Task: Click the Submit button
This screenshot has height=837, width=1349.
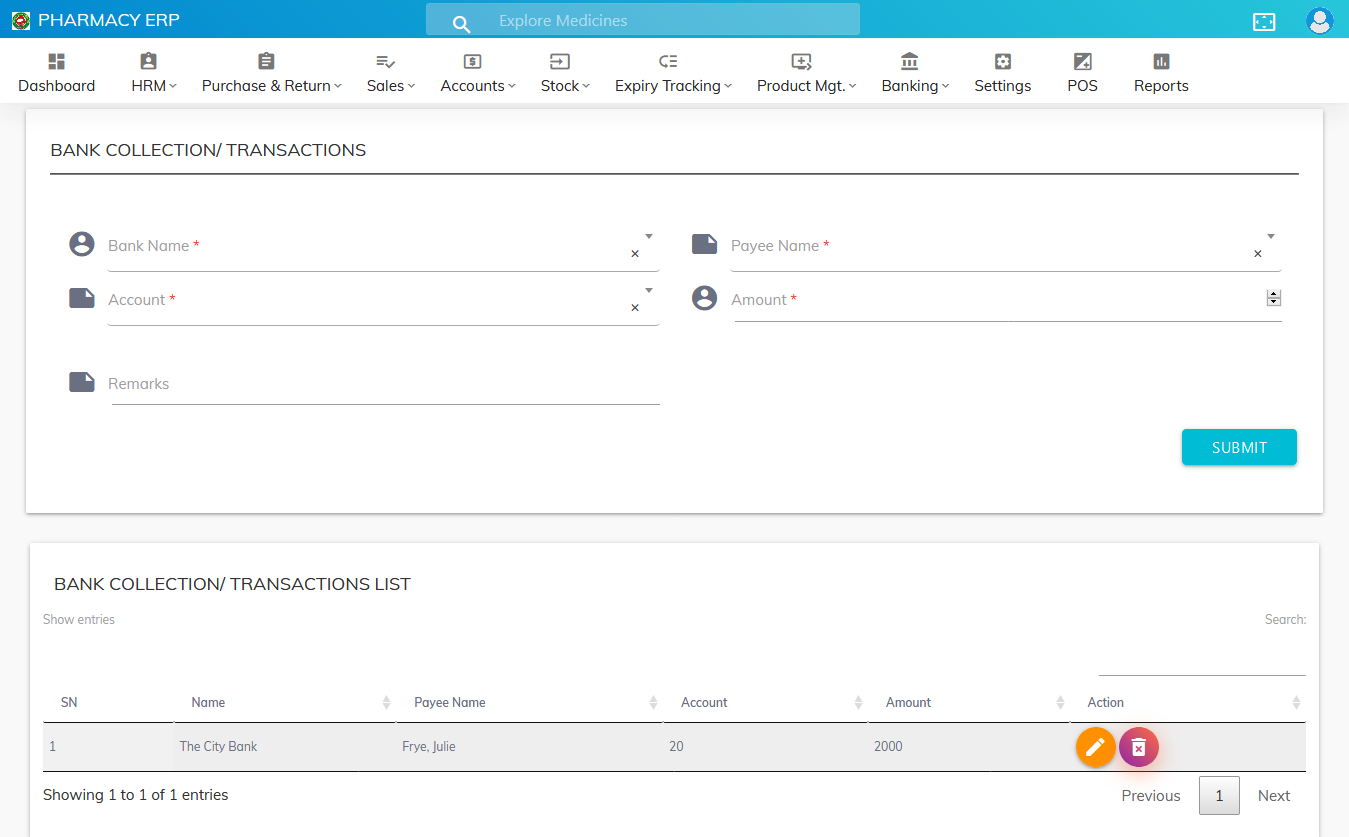Action: [1239, 448]
